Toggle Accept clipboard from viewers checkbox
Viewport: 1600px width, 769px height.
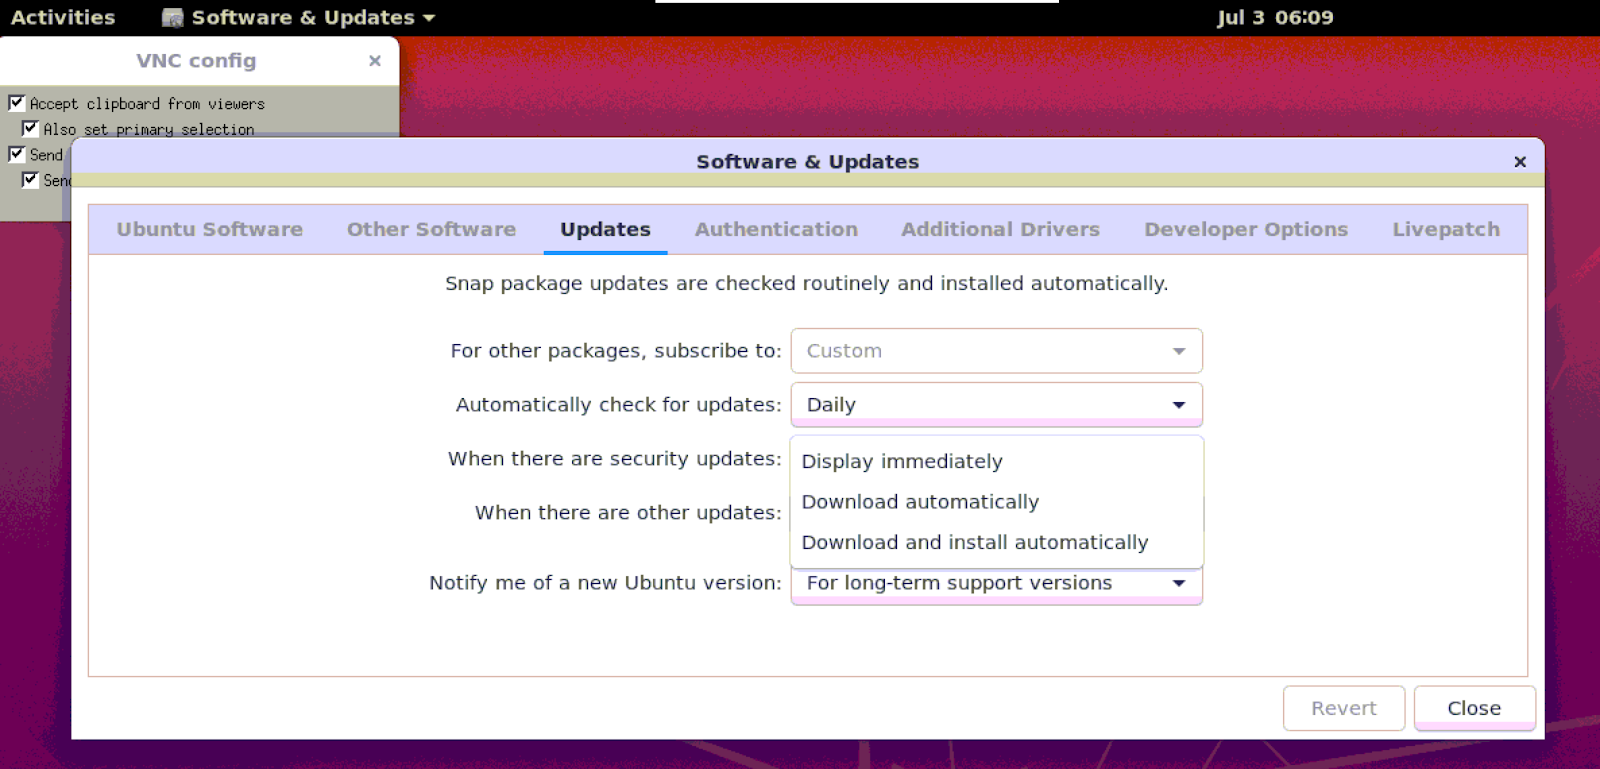(17, 103)
